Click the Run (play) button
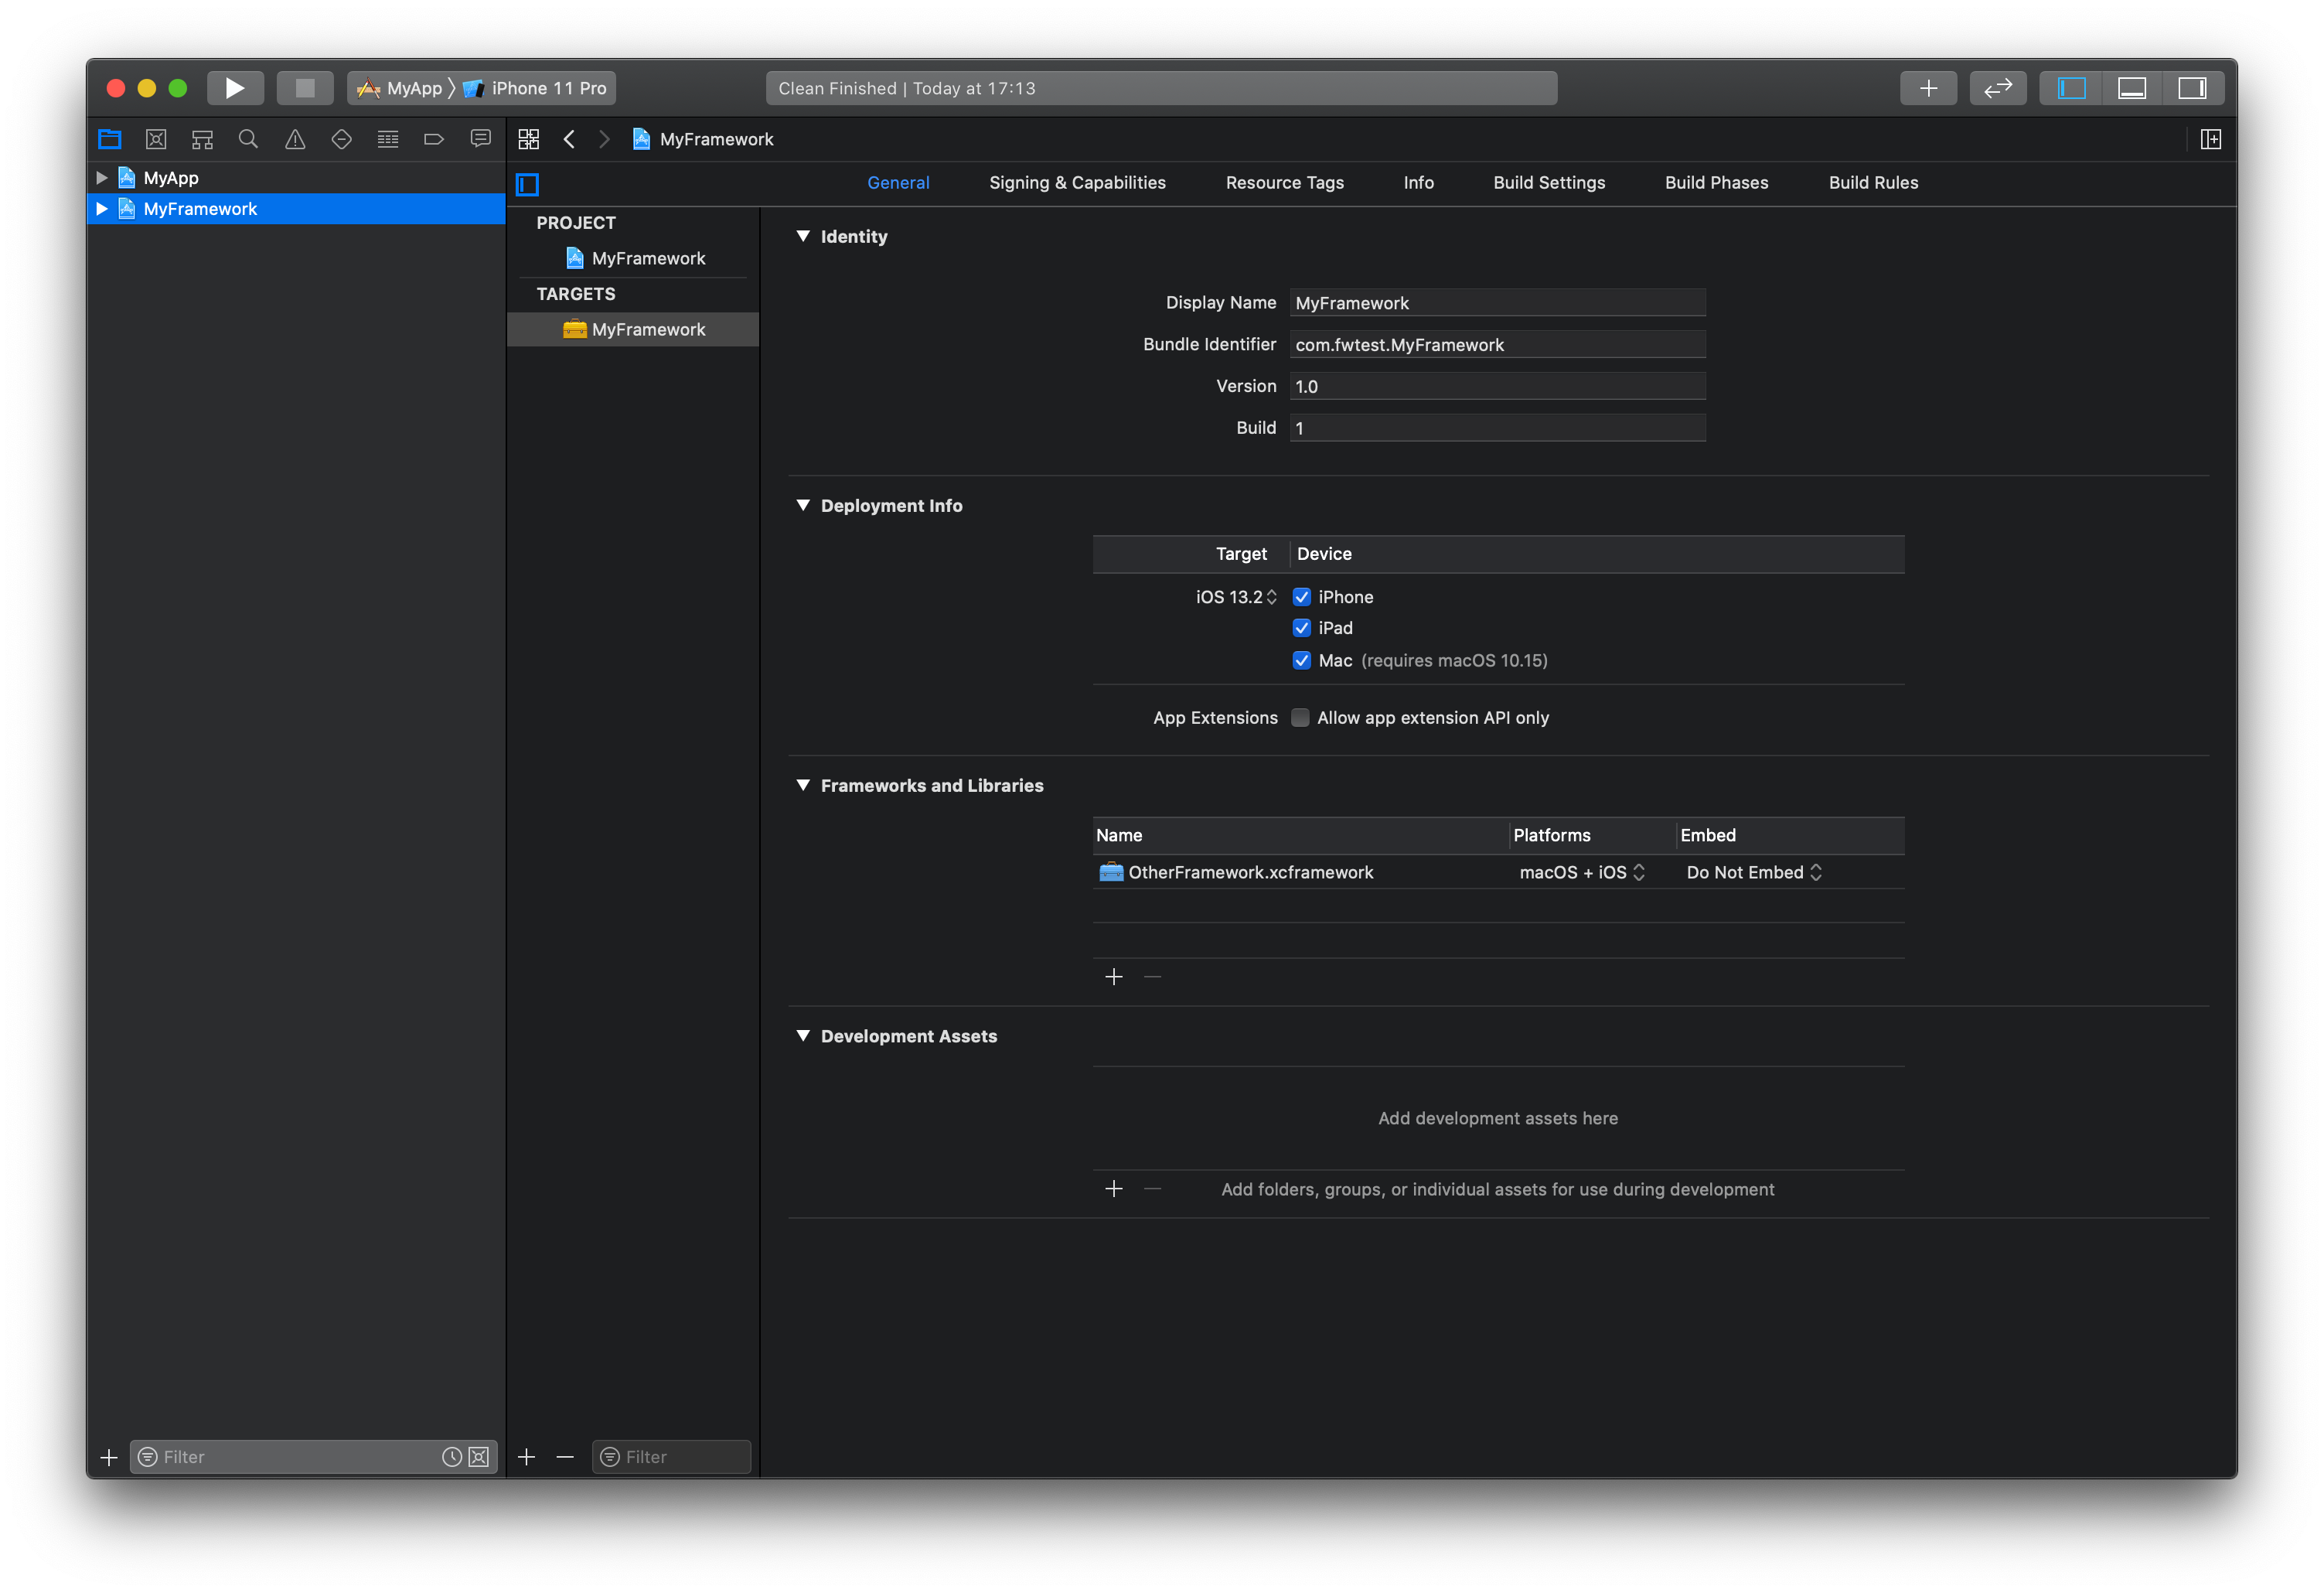 point(235,88)
